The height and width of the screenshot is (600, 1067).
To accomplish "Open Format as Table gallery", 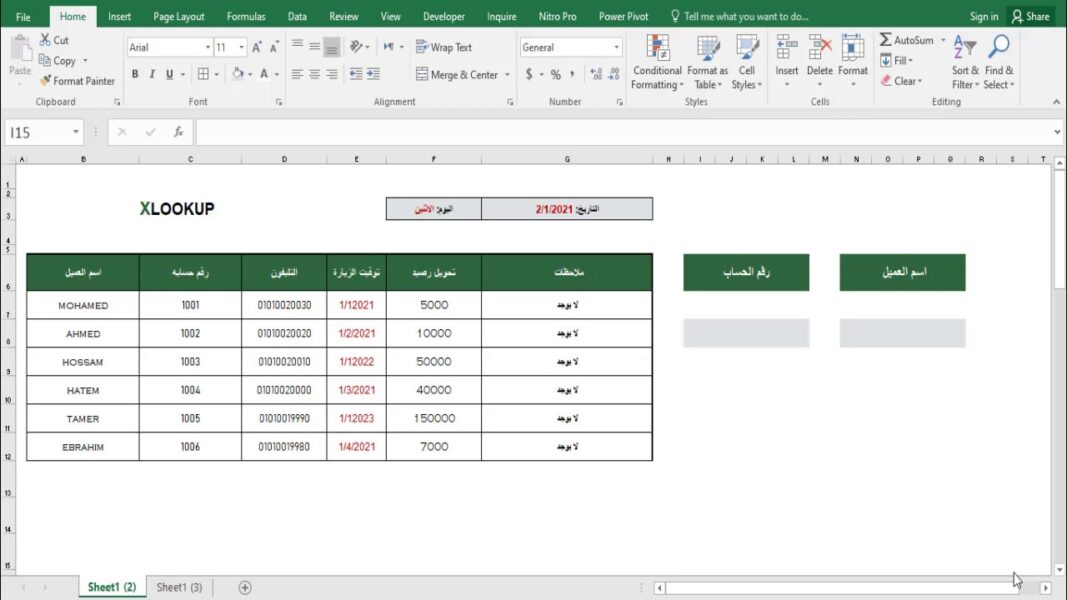I will (x=707, y=63).
